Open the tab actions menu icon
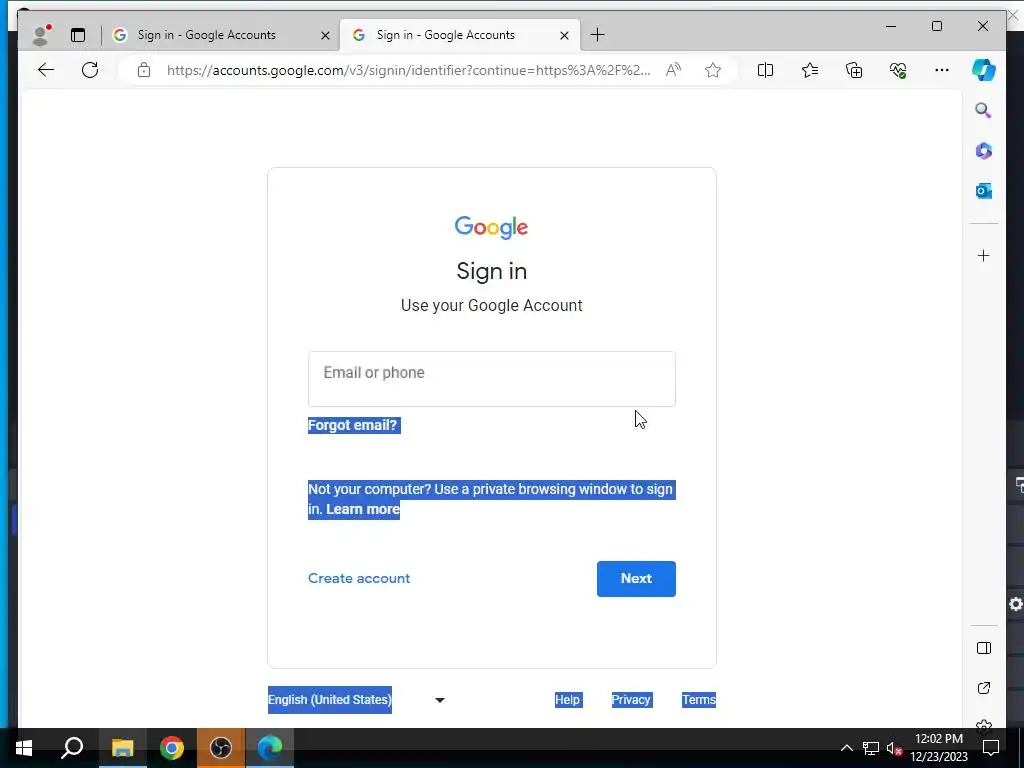 coord(78,35)
